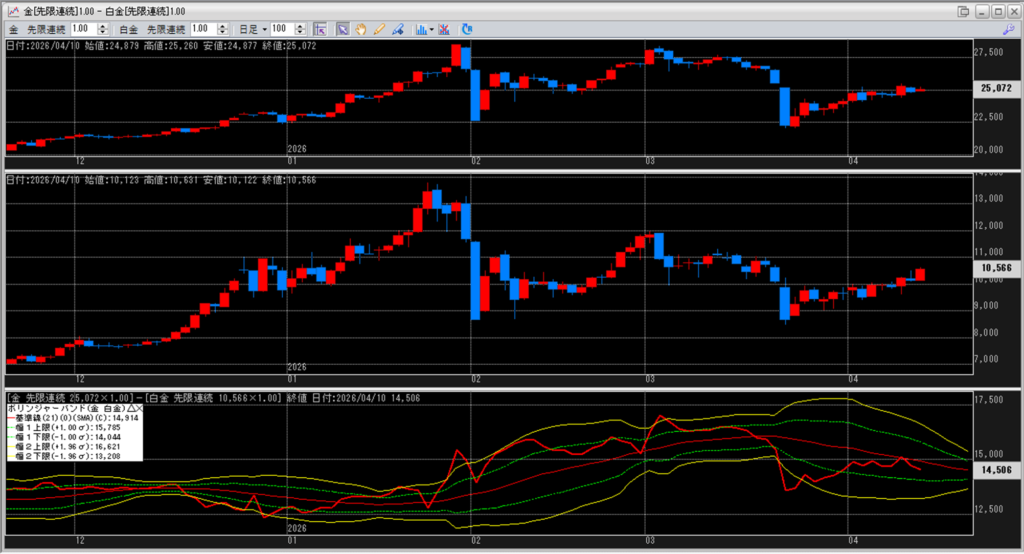Click the spread chart header with 14,506
Image resolution: width=1024 pixels, height=554 pixels.
click(214, 398)
